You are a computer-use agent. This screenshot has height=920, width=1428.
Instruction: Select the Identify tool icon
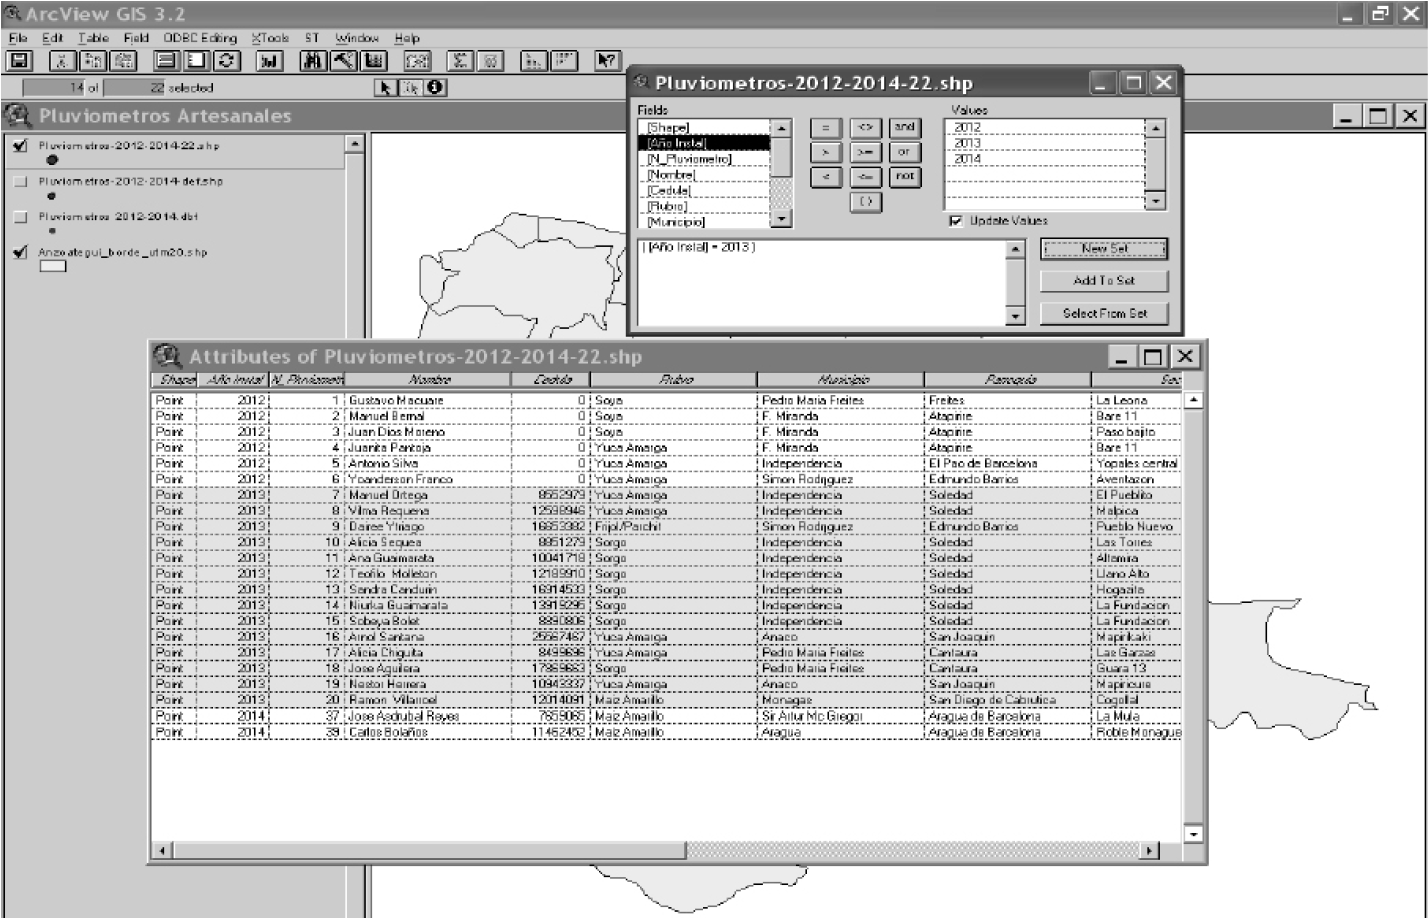(x=435, y=88)
